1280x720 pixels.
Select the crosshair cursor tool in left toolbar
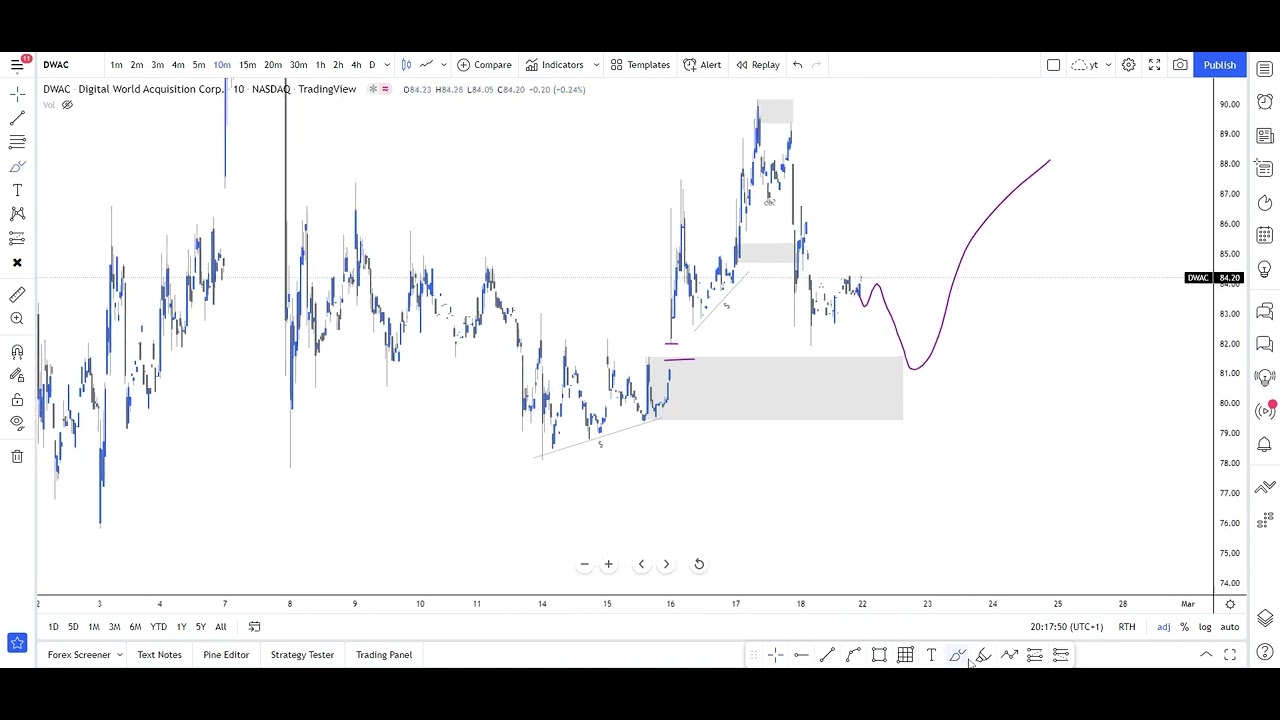tap(17, 94)
